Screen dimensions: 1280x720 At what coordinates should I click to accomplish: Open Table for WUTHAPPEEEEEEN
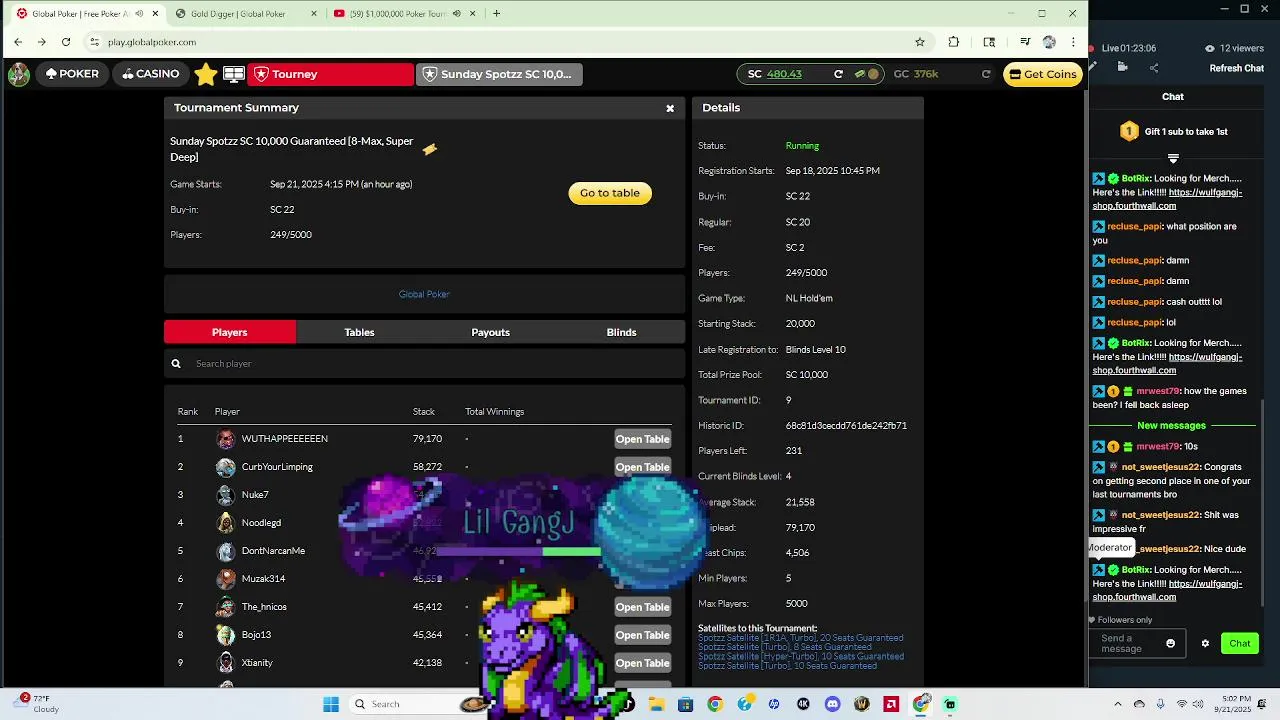[x=642, y=439]
